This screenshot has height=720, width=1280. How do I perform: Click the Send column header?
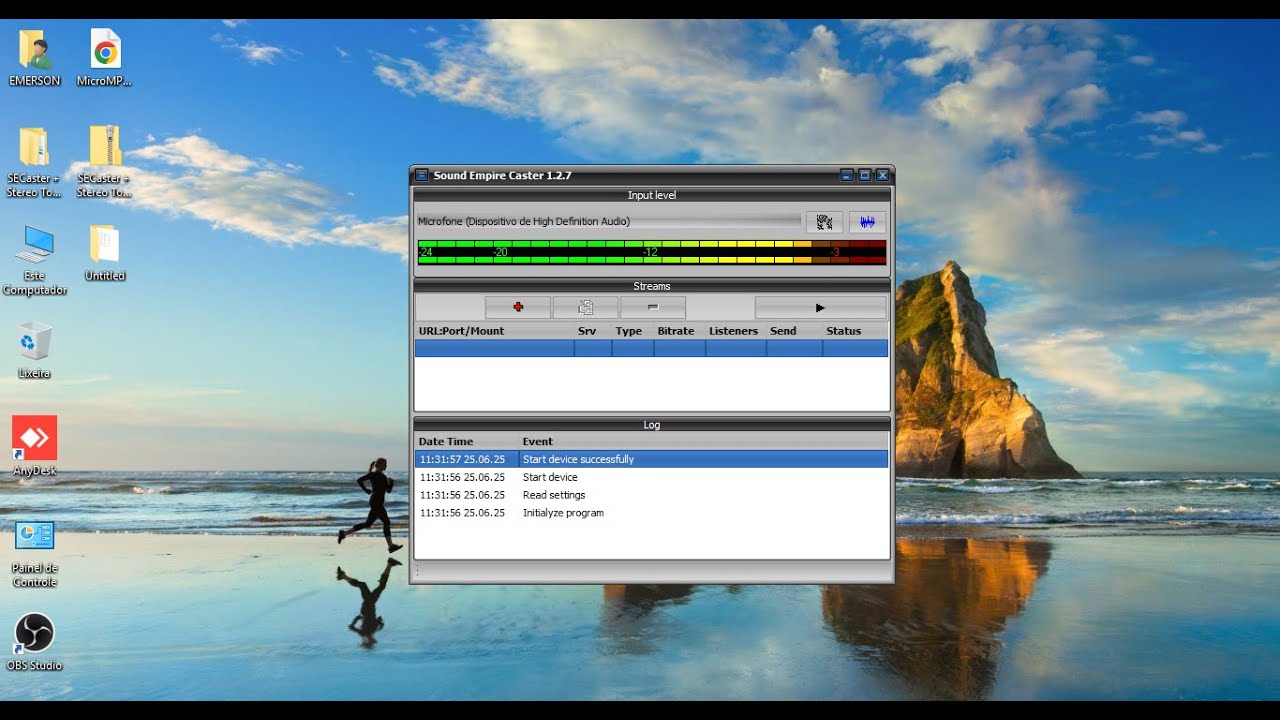tap(795, 331)
